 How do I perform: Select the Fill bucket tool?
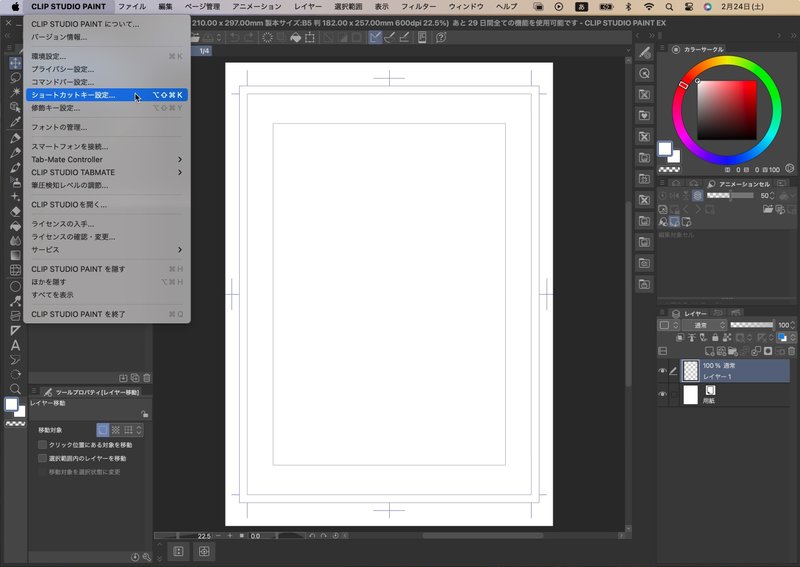coord(15,226)
